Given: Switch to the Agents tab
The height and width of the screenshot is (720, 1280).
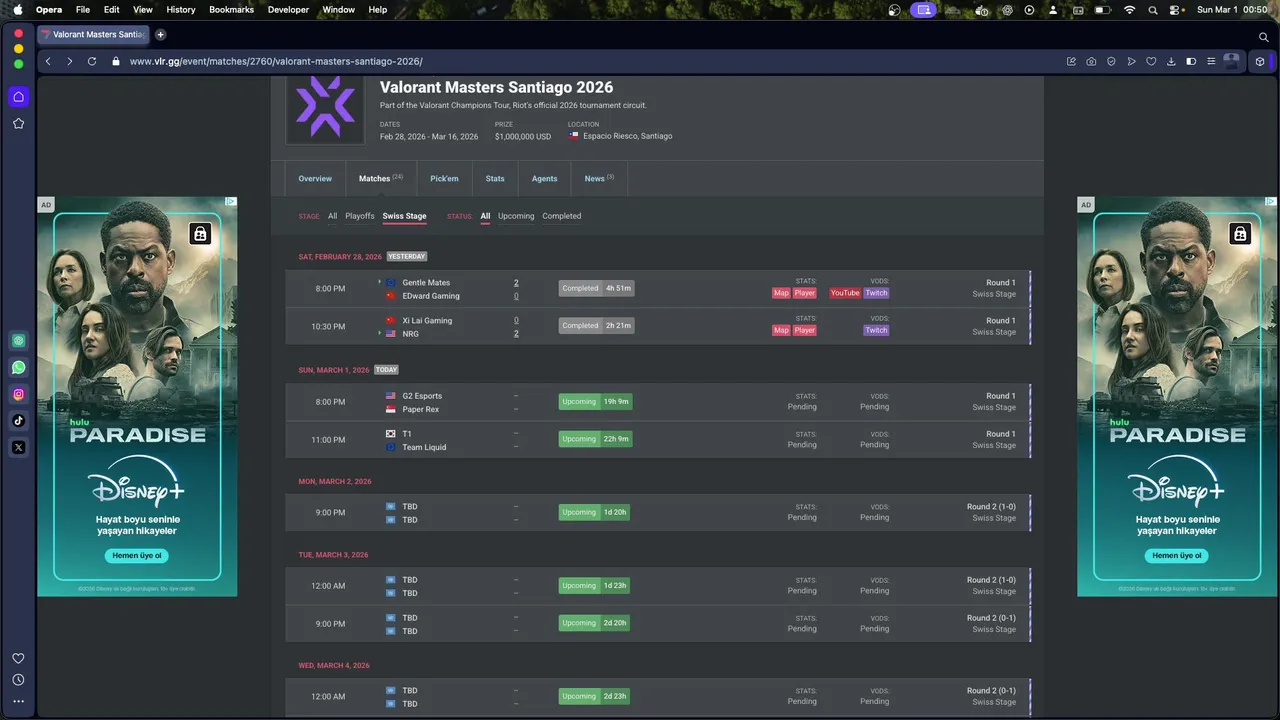Looking at the screenshot, I should (x=545, y=179).
